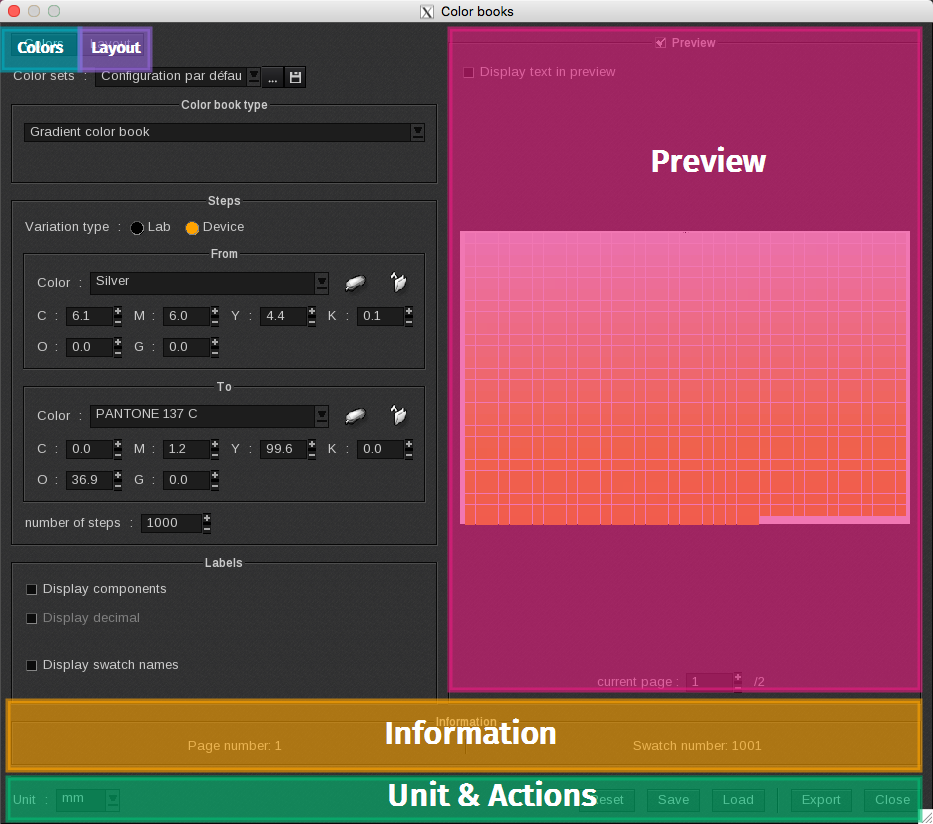Increase the current page with its plus arrow
Viewport: 933px width, 824px height.
737,676
